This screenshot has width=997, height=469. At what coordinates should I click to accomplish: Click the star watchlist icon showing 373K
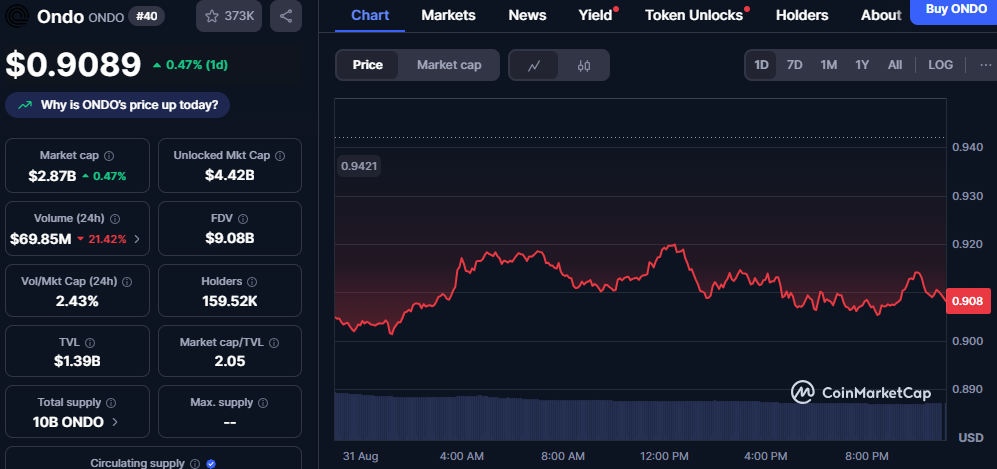(x=228, y=16)
